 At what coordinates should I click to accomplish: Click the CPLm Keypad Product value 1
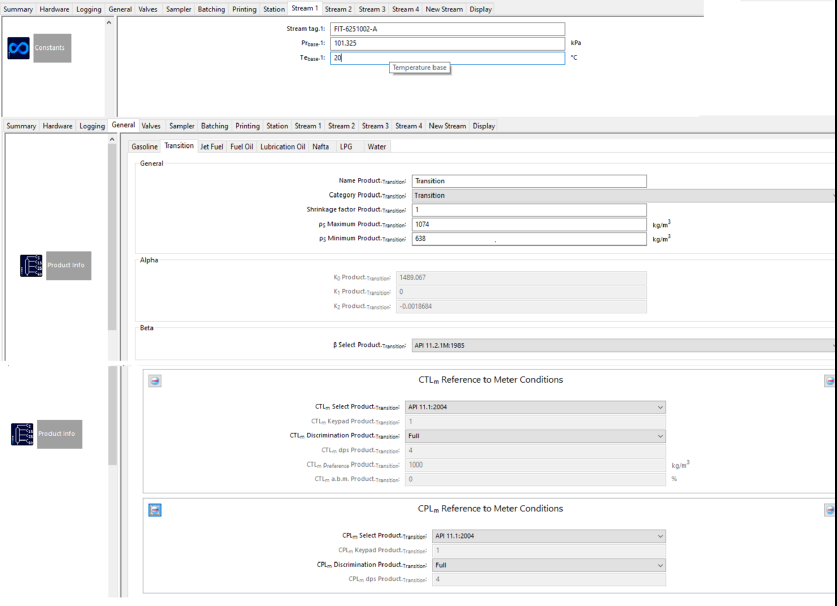(549, 550)
